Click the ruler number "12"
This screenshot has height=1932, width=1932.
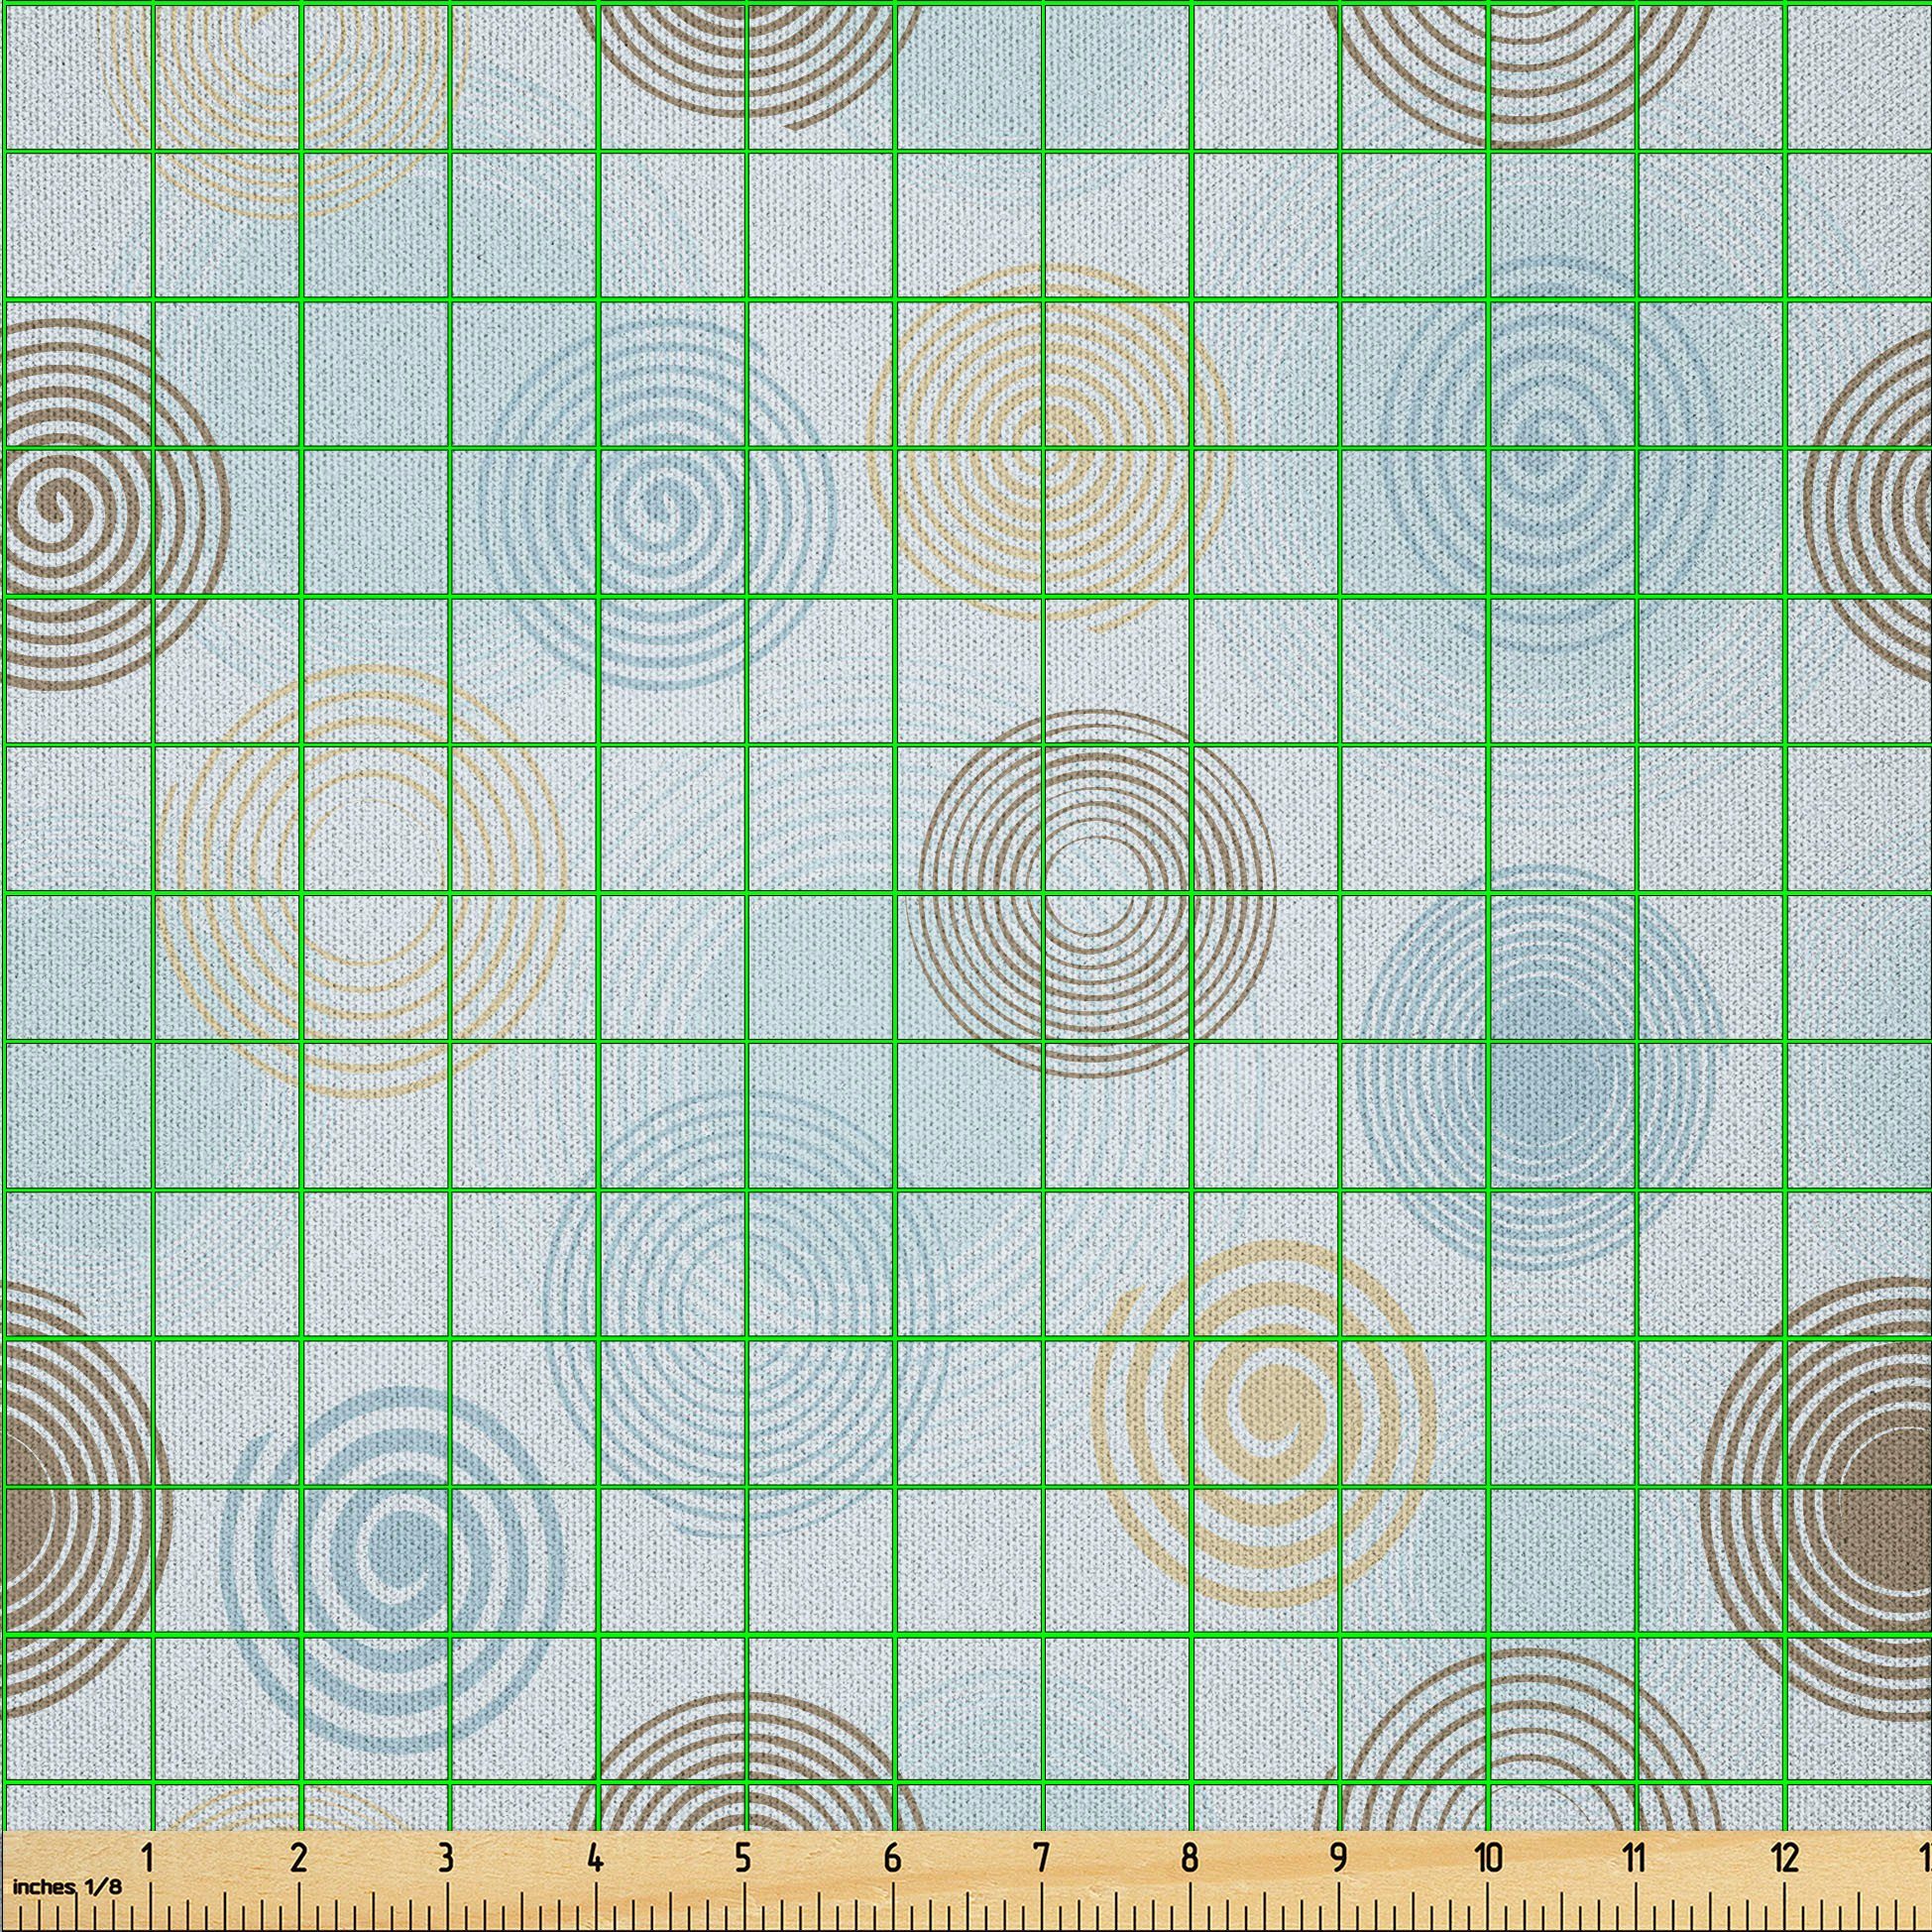pos(1785,1858)
